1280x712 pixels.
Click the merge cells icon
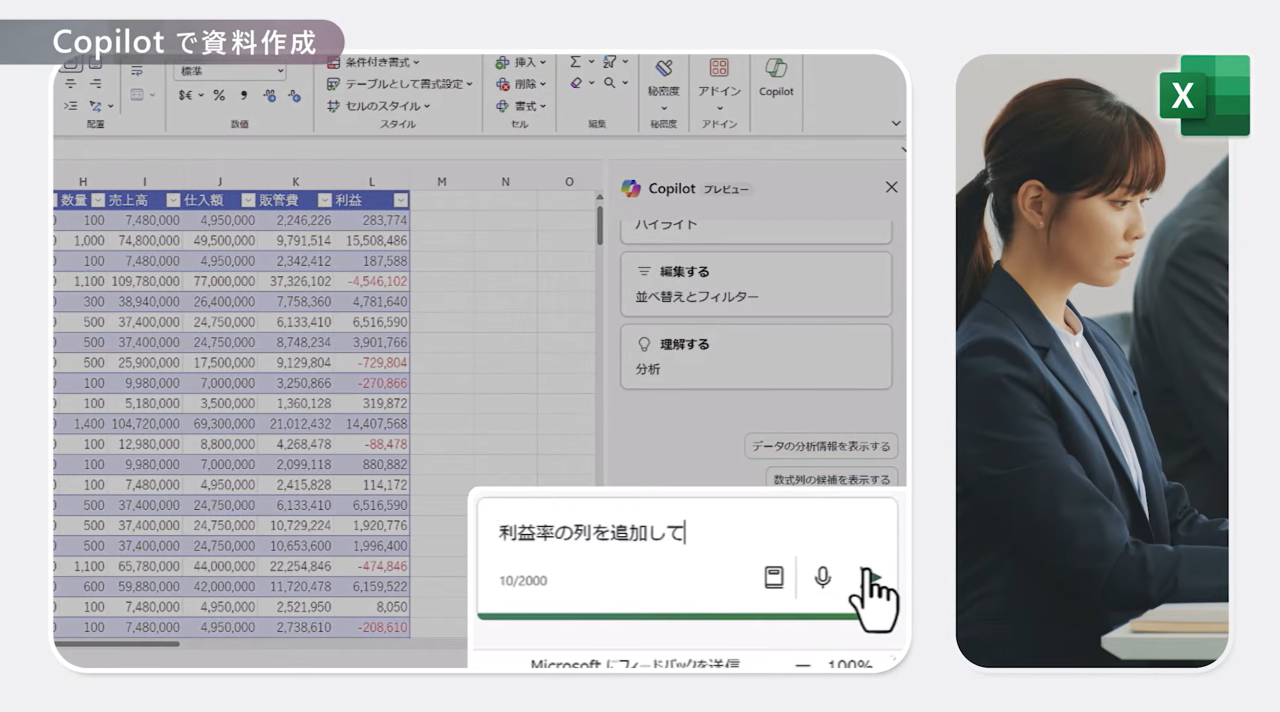(x=137, y=95)
